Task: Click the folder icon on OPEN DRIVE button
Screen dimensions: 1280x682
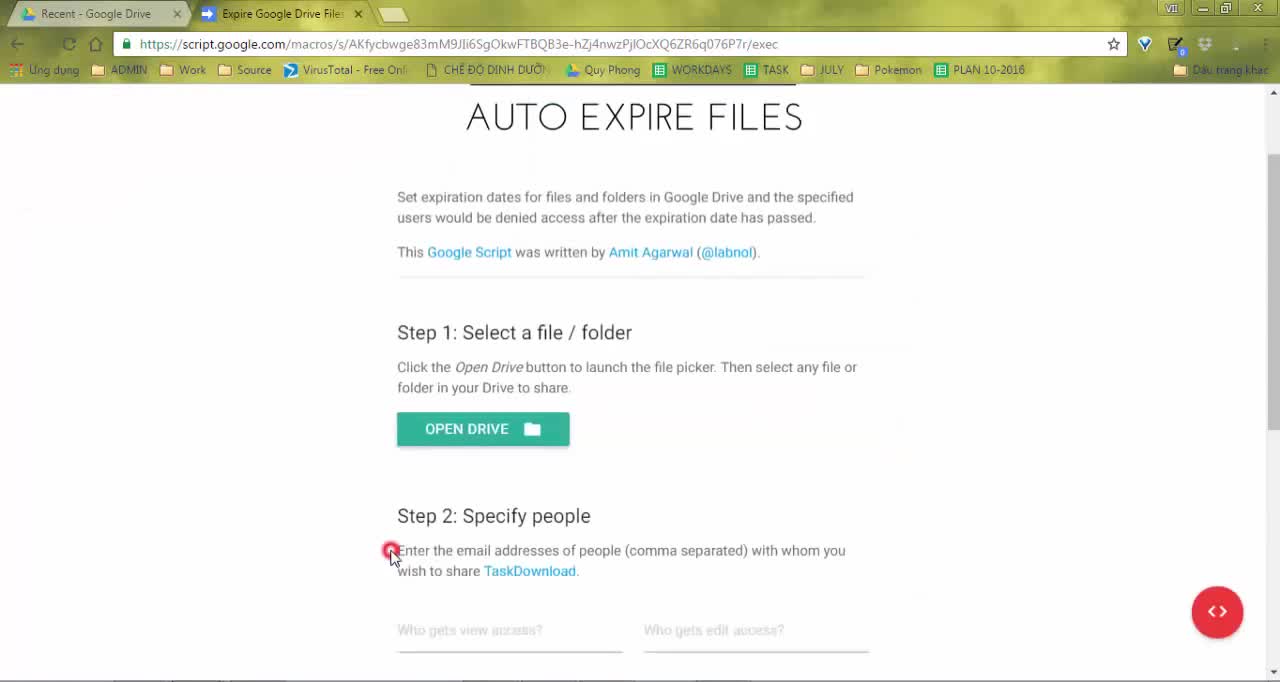Action: coord(532,429)
